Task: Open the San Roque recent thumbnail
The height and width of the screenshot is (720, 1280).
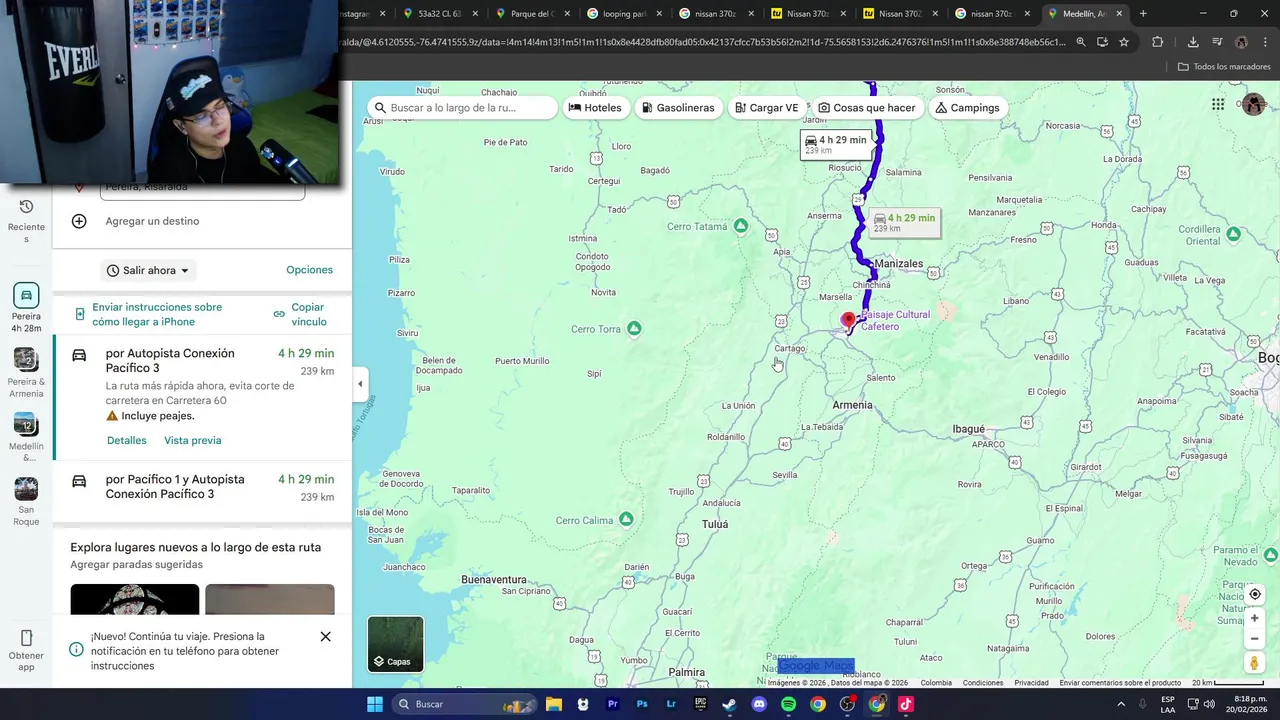Action: point(26,489)
